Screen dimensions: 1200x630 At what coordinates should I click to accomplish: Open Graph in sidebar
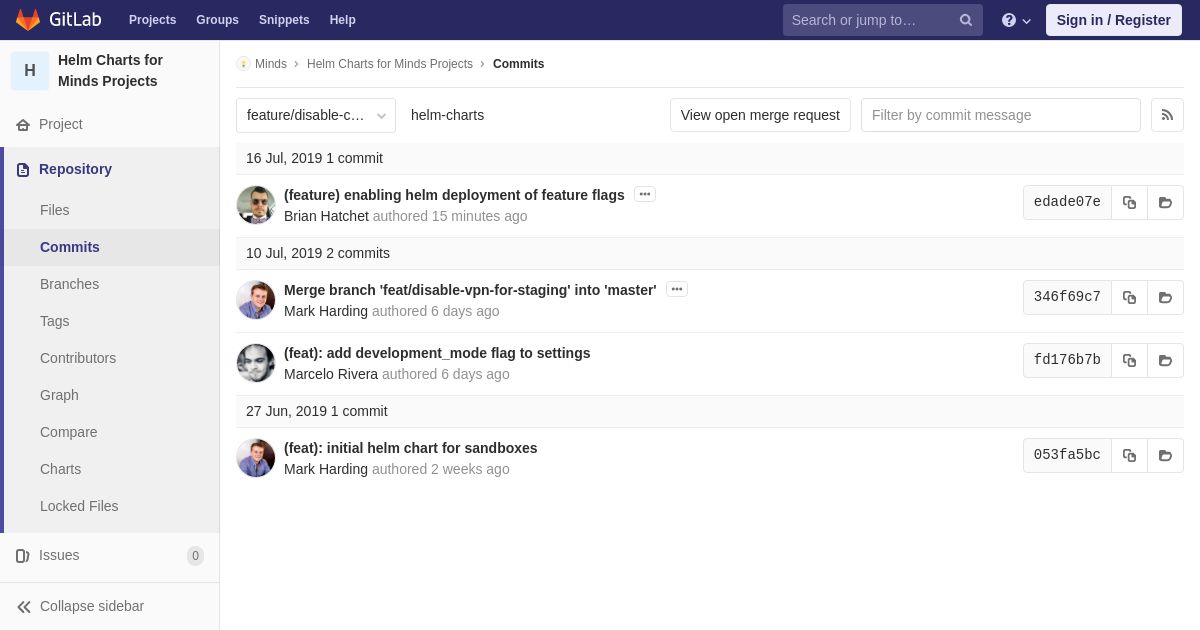pyautogui.click(x=59, y=395)
